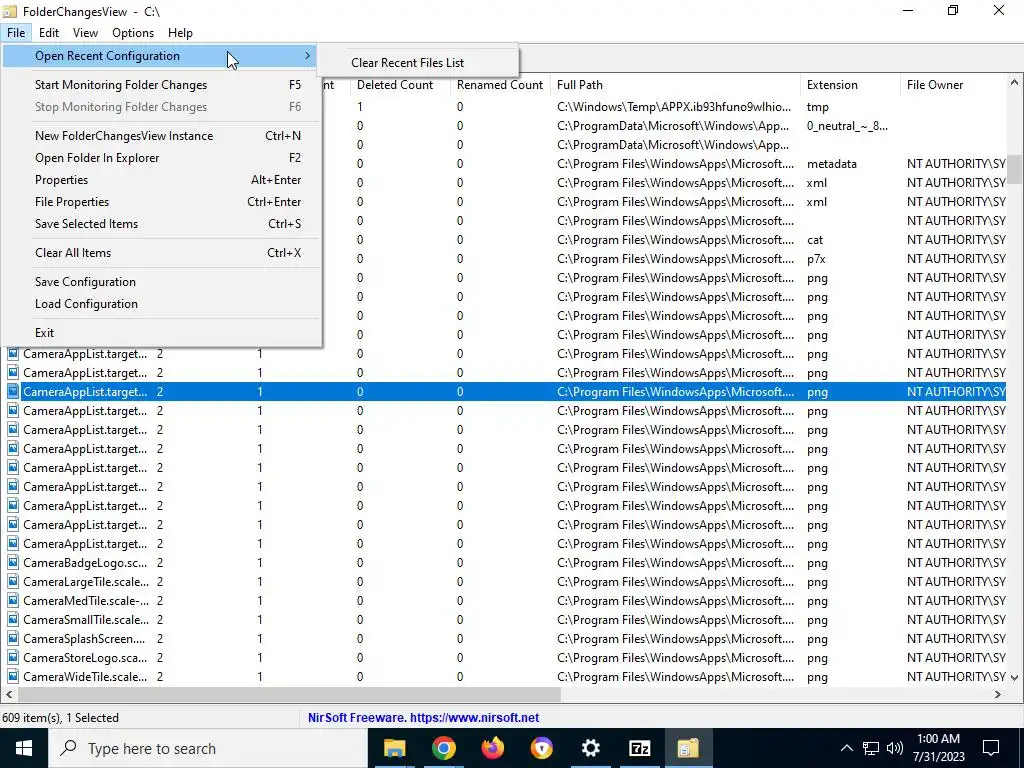
Task: Click FolderChangesView taskbar icon
Action: 688,748
